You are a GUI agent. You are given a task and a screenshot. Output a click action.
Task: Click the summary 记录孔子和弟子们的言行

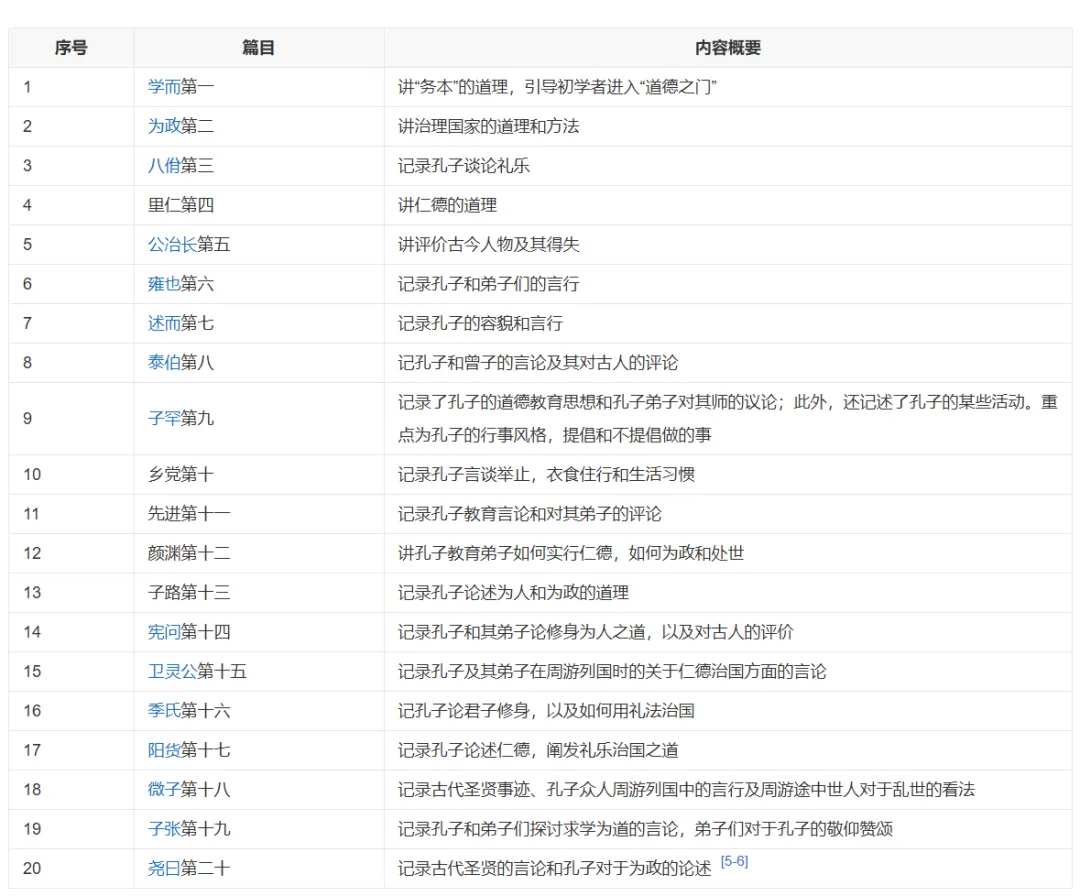point(488,284)
